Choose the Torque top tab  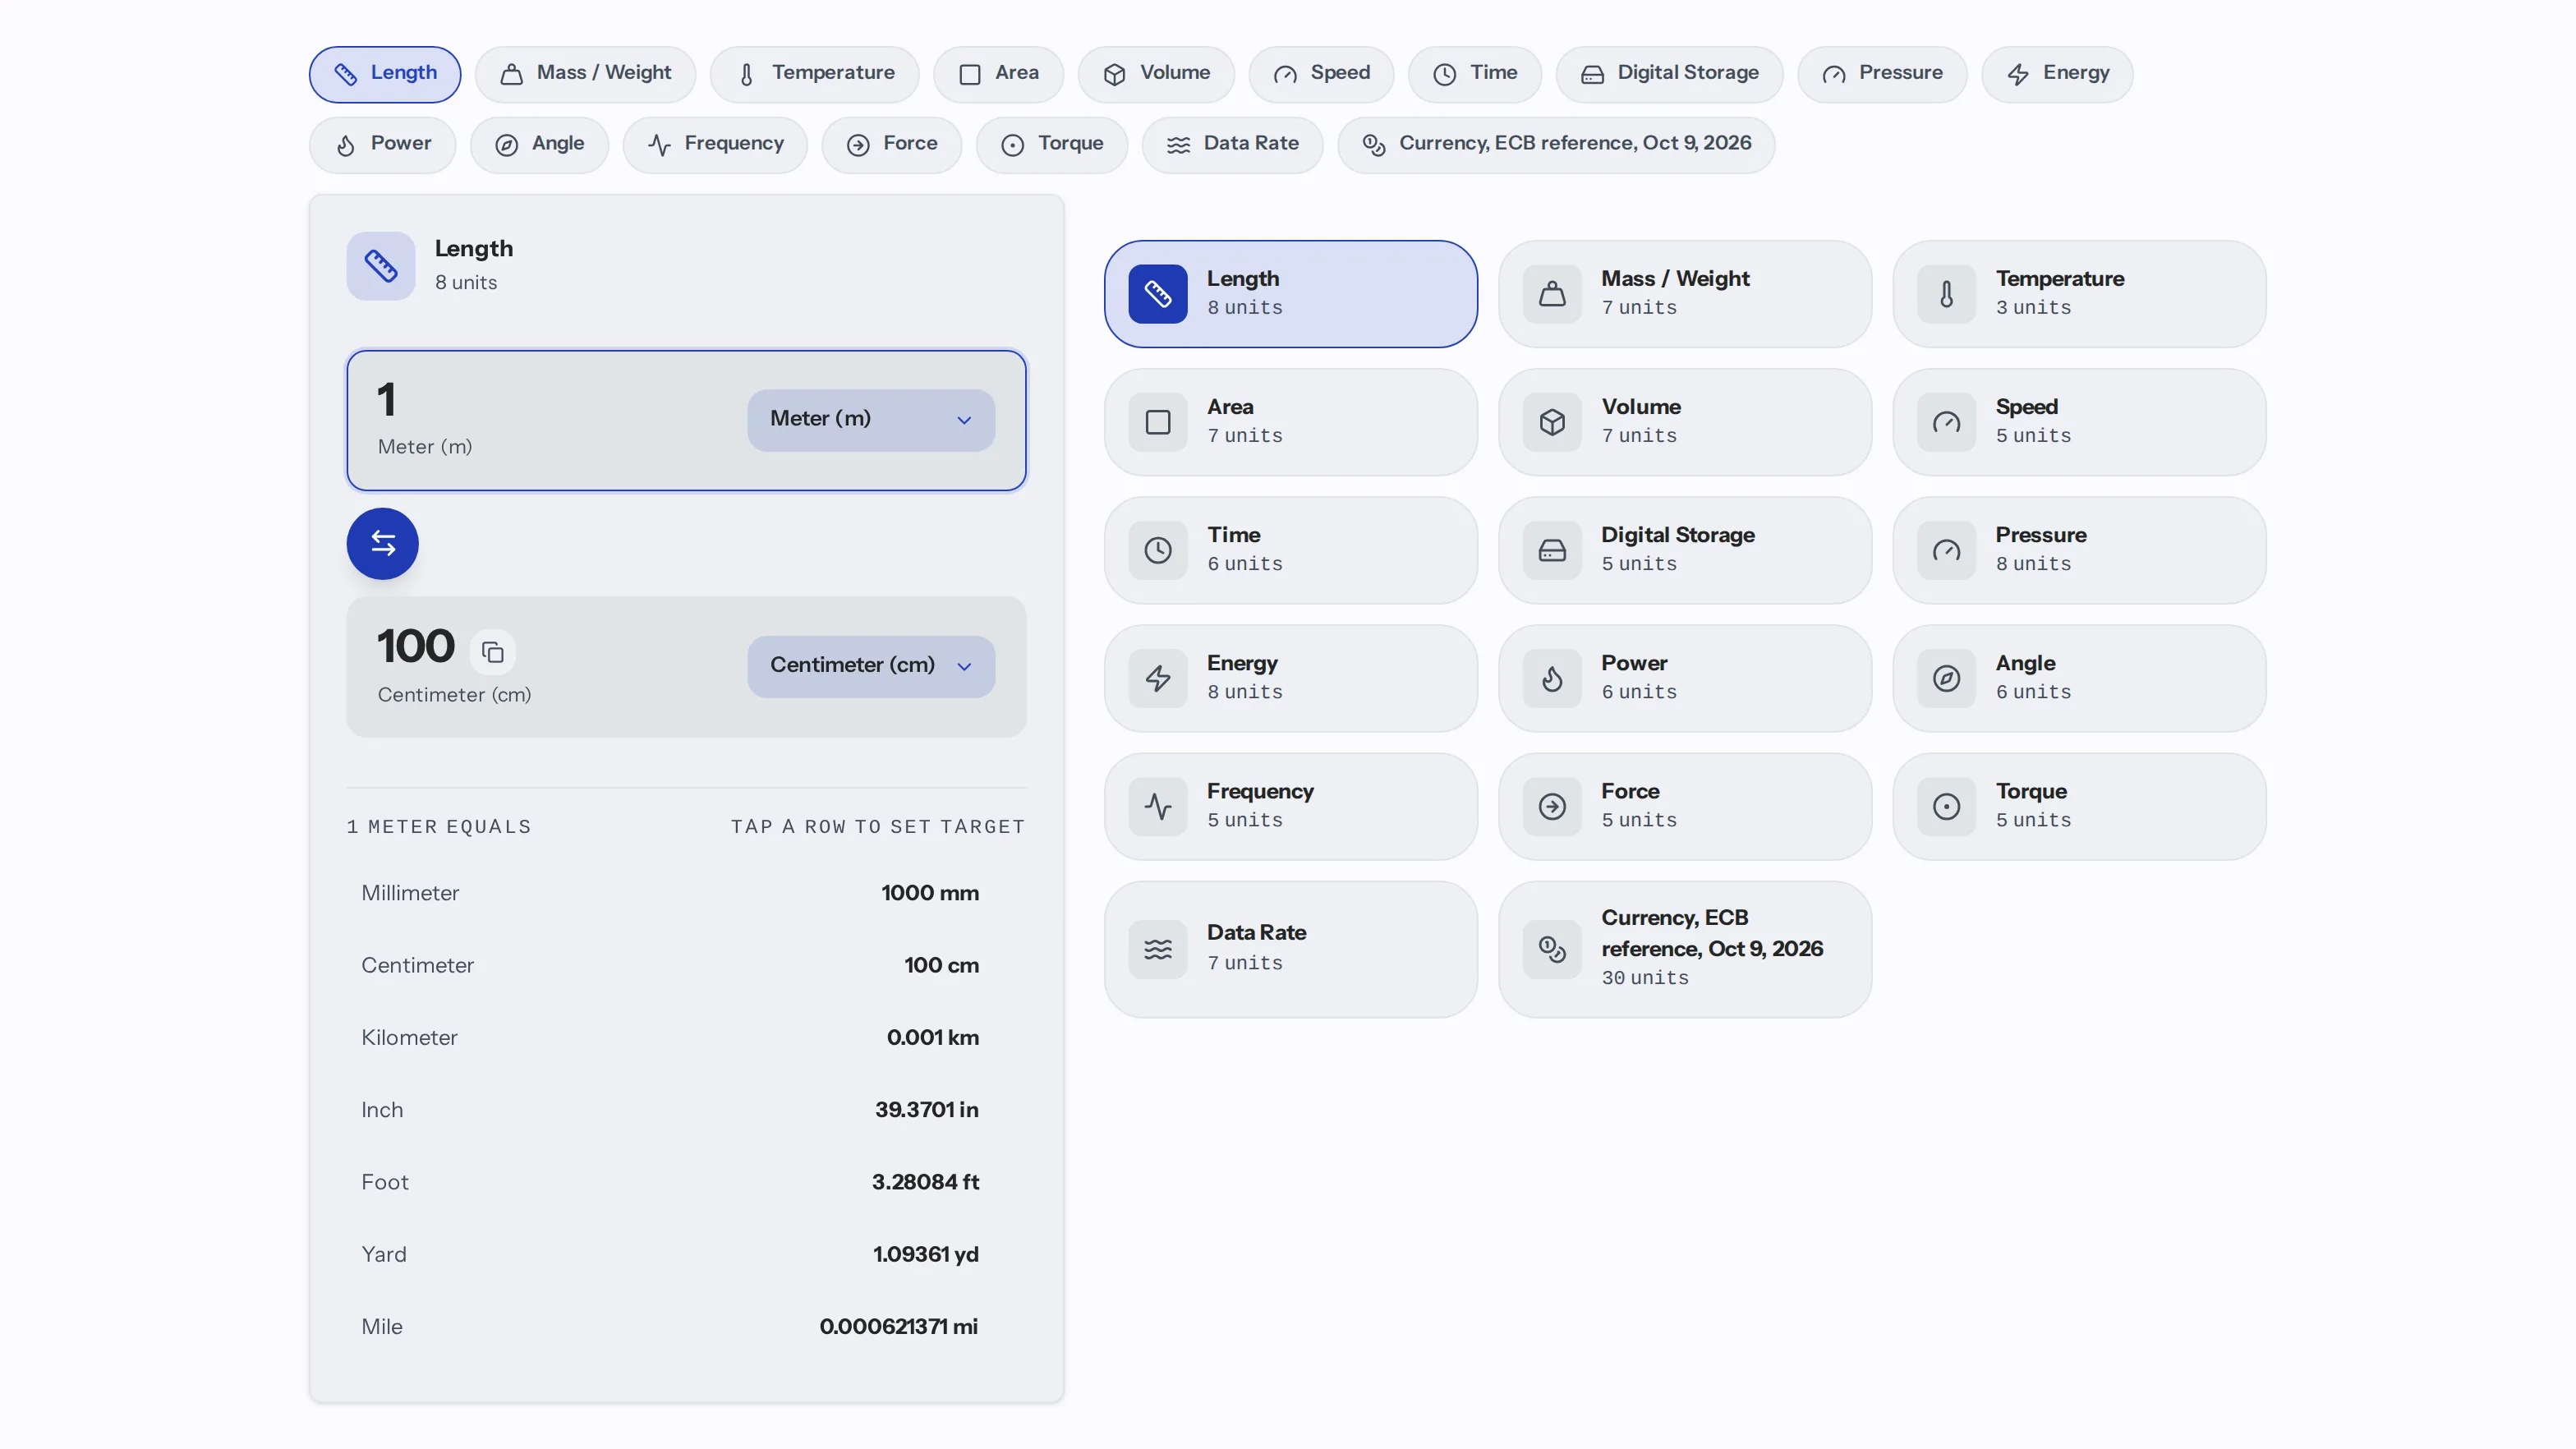[x=1051, y=145]
